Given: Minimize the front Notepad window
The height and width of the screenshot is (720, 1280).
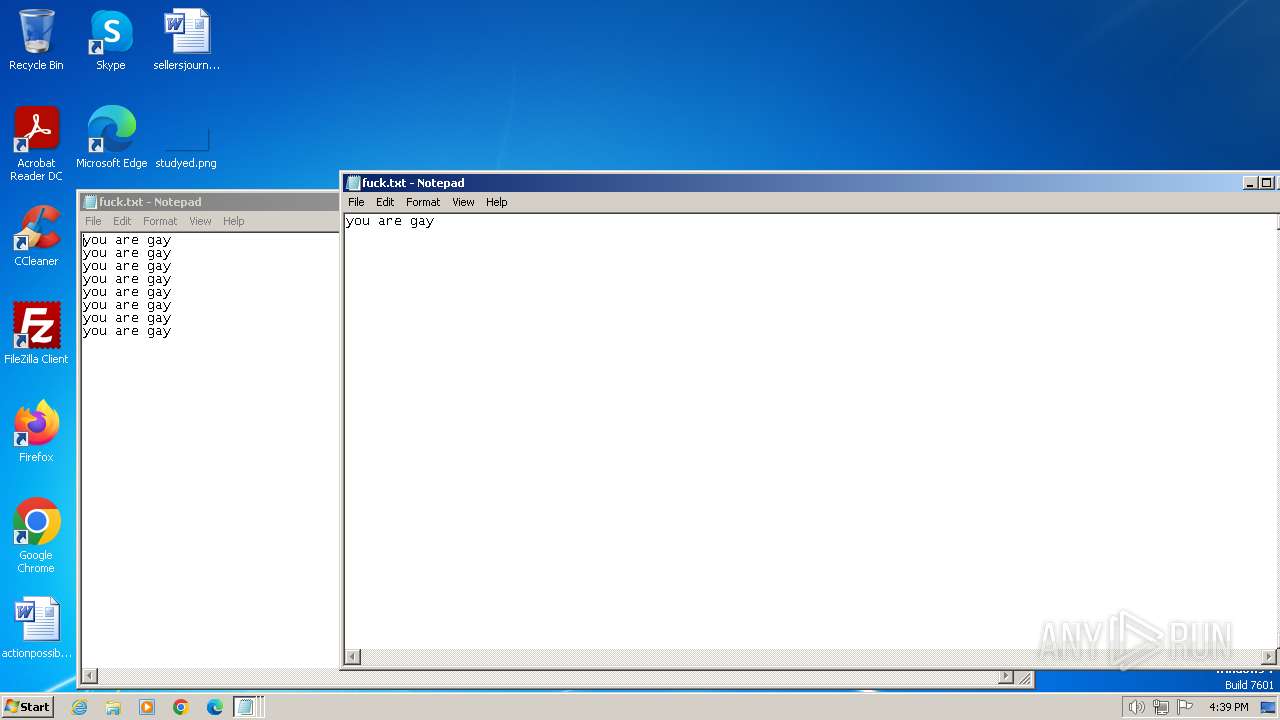Looking at the screenshot, I should point(1250,183).
